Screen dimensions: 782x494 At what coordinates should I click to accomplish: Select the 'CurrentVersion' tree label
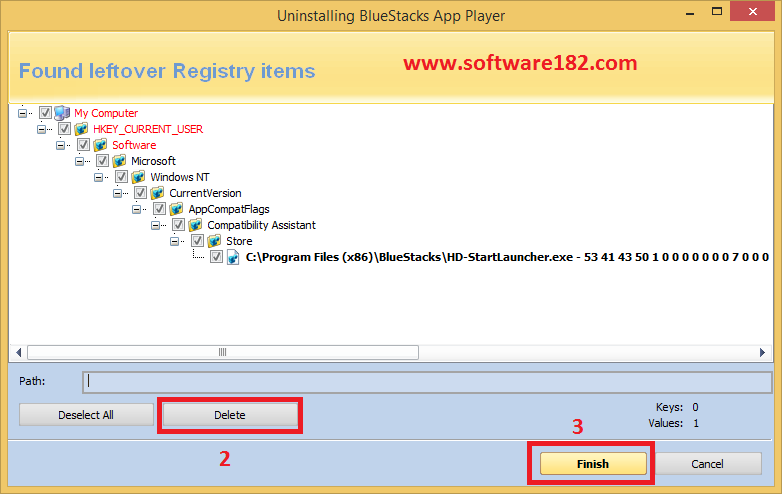click(205, 193)
